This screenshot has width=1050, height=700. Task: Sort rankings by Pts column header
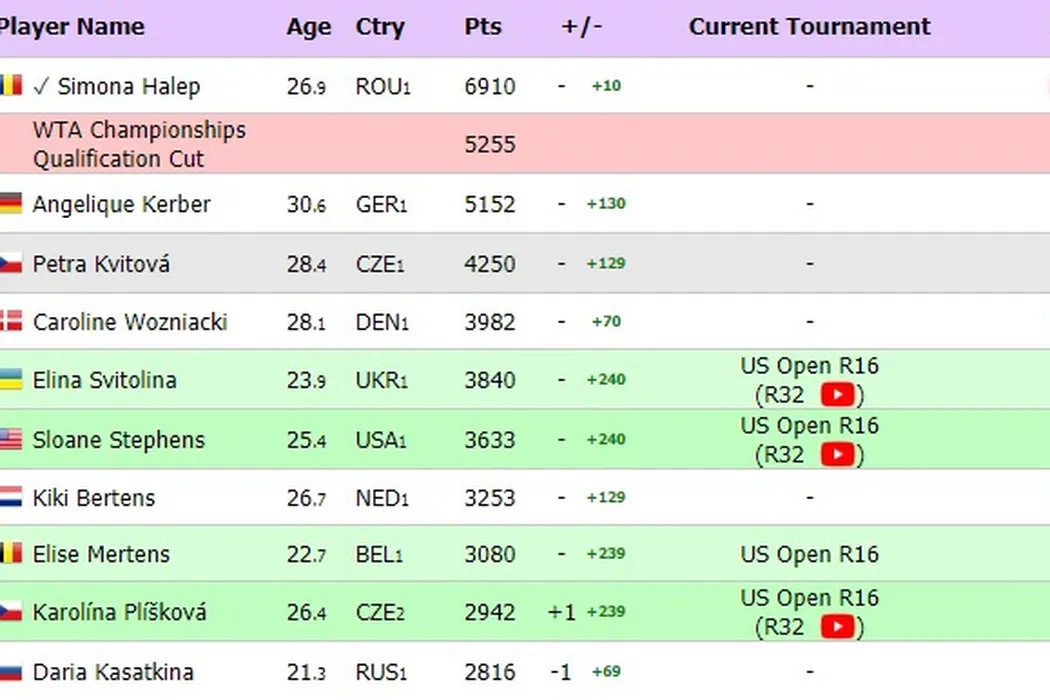coord(483,27)
